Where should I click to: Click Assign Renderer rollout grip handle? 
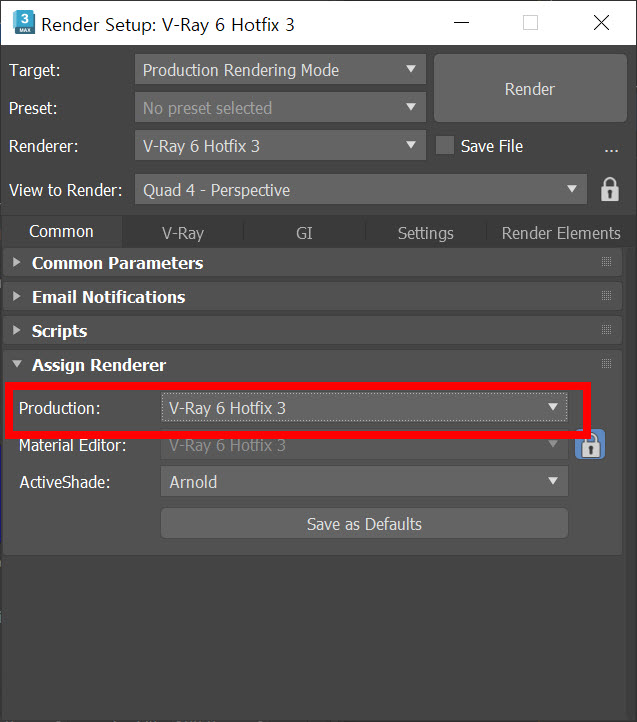pos(606,364)
